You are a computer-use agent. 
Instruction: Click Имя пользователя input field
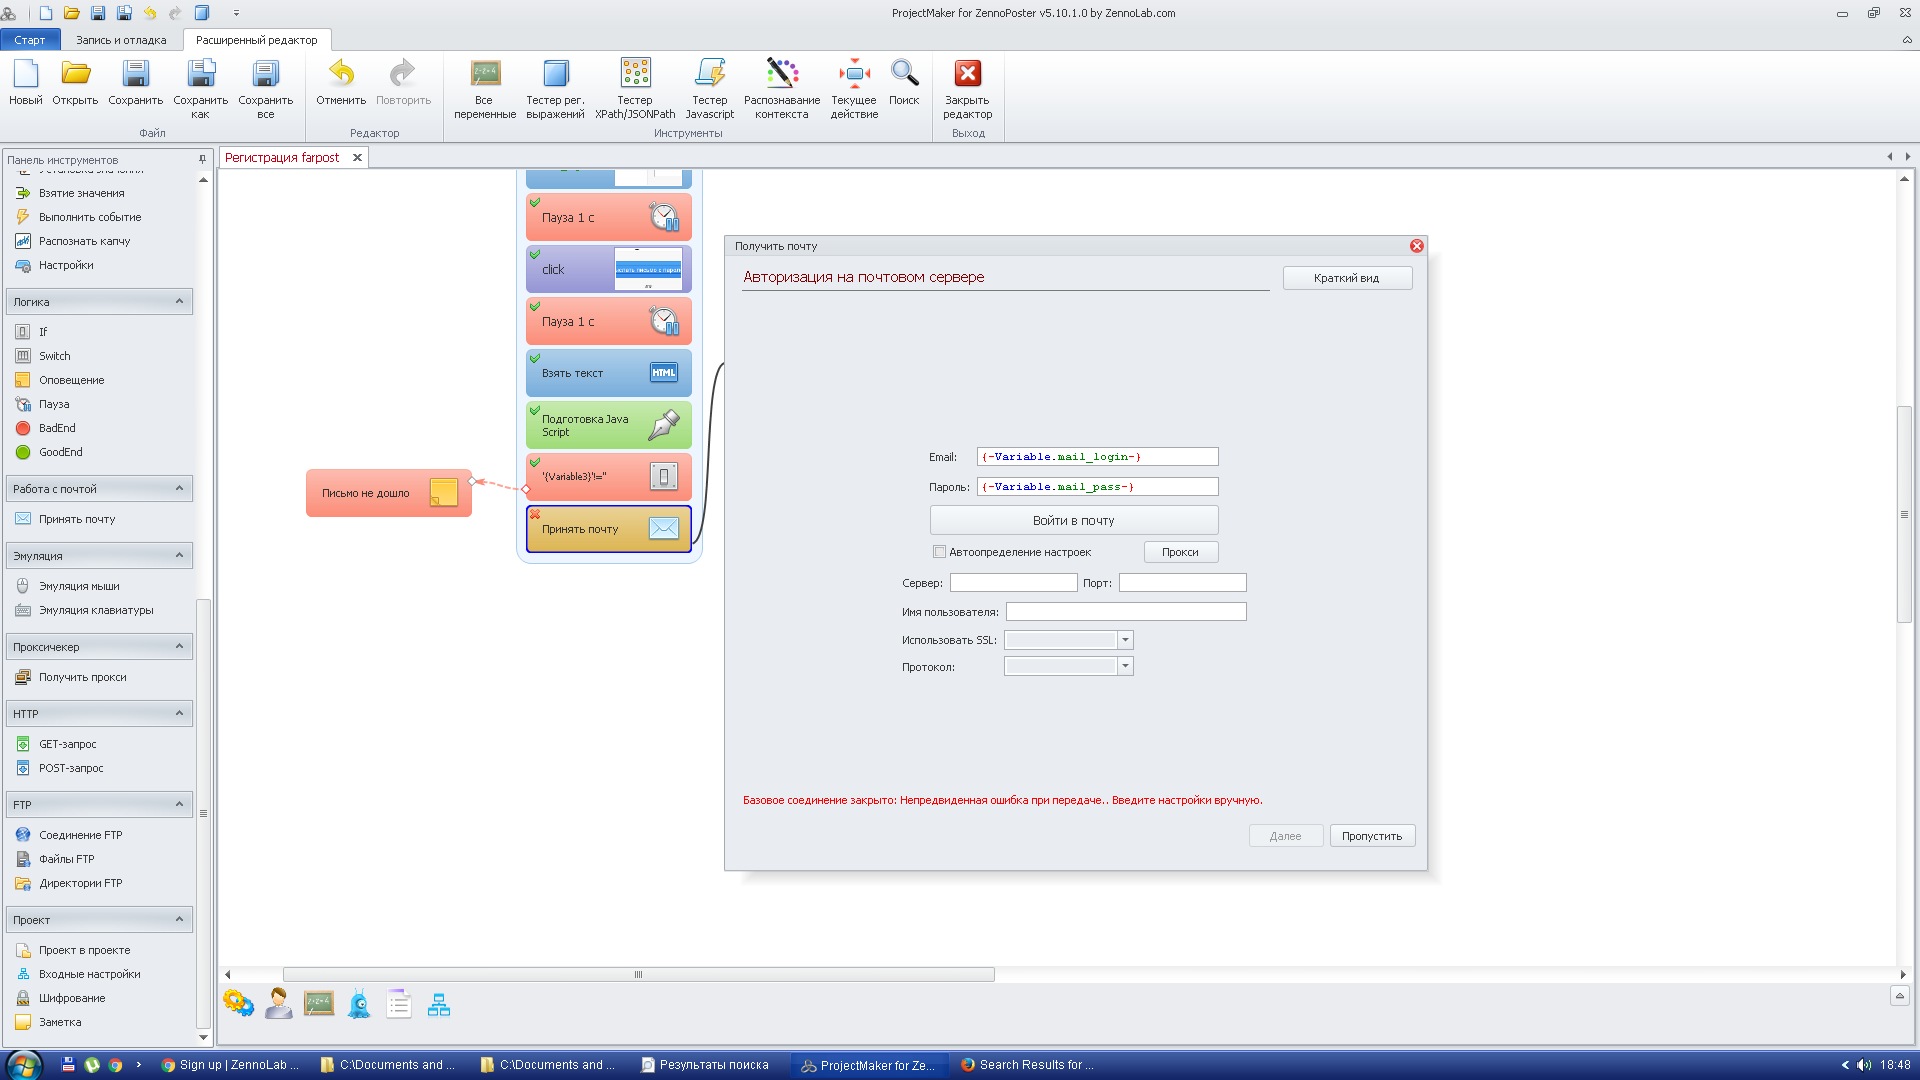point(1126,612)
